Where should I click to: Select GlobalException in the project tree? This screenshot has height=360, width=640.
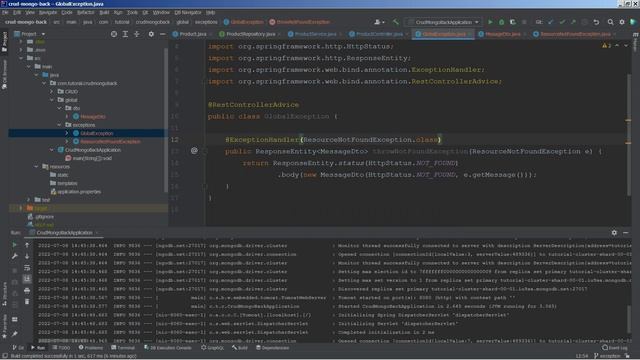point(97,133)
